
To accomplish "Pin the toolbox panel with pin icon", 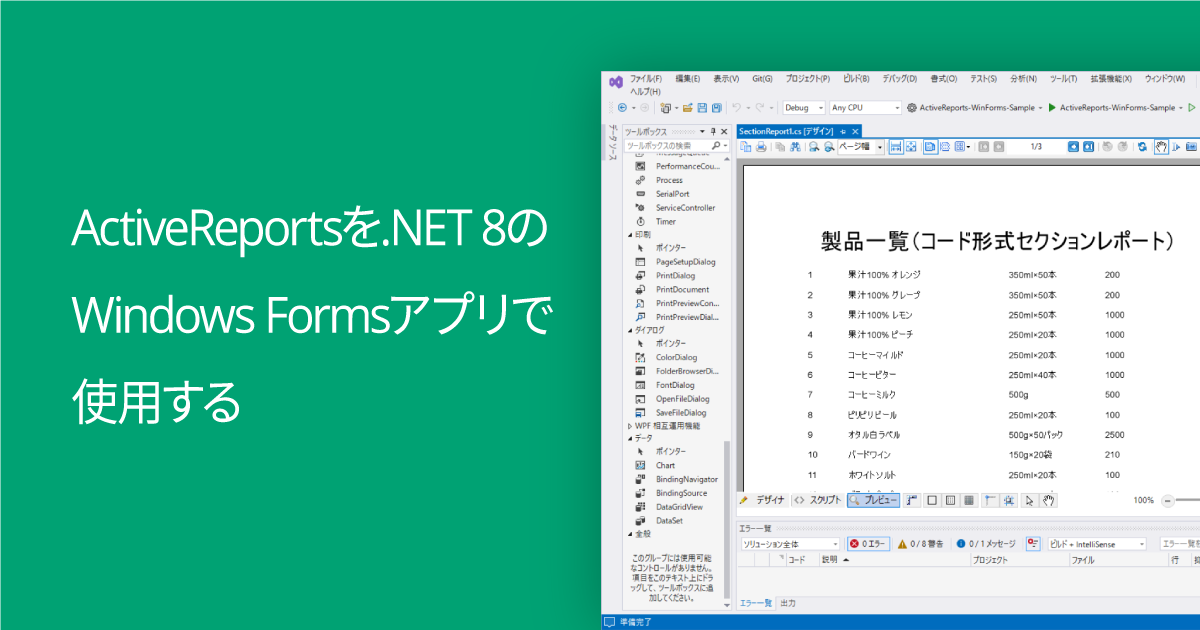I will click(713, 132).
